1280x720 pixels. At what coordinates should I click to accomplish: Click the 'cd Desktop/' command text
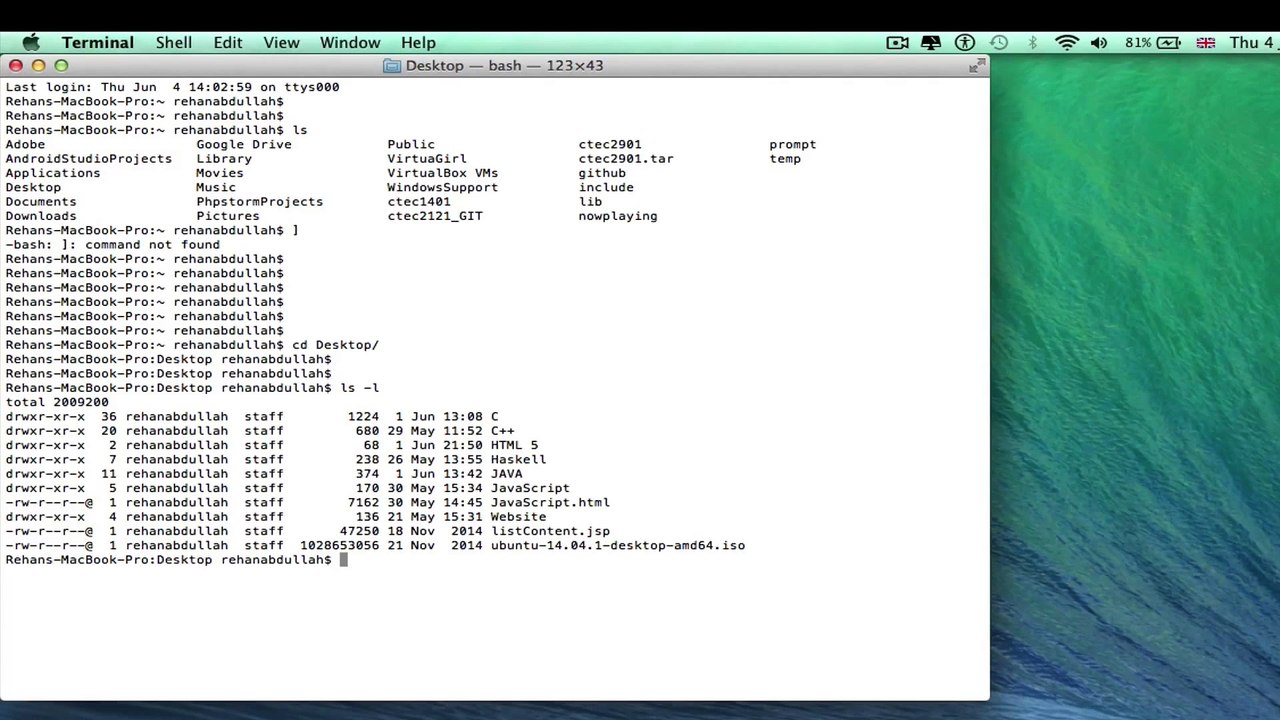(336, 345)
